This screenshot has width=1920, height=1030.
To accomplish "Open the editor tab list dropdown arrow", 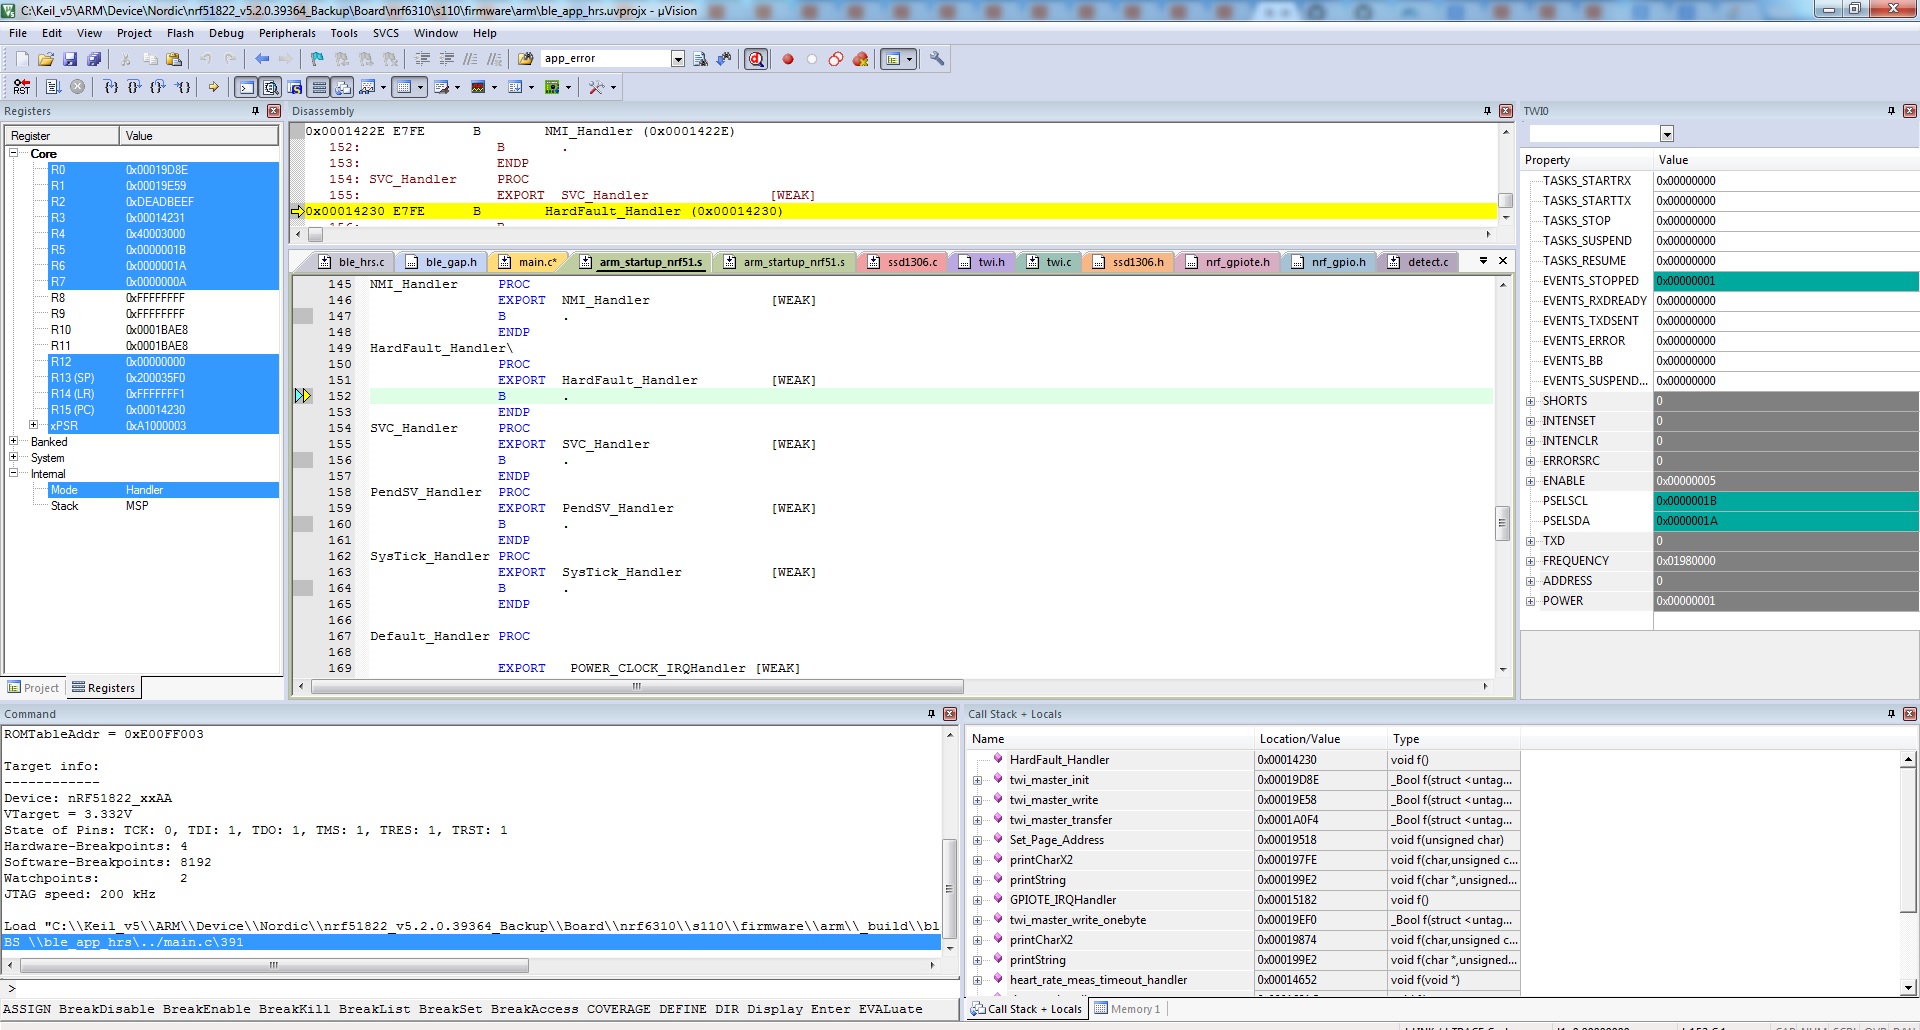I will click(1483, 261).
